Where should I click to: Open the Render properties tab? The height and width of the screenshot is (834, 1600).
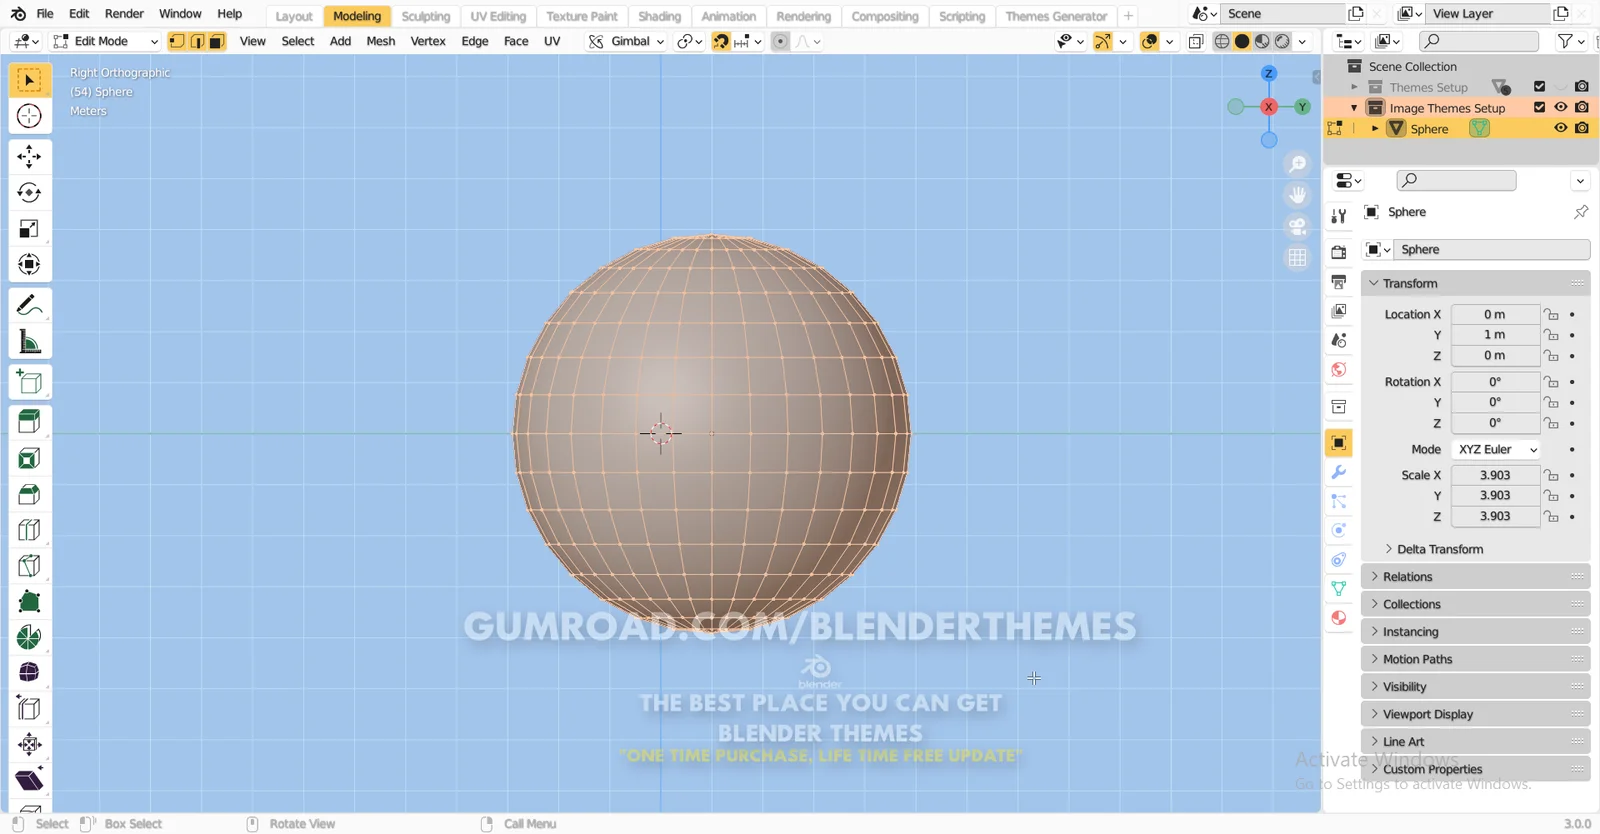1339,252
